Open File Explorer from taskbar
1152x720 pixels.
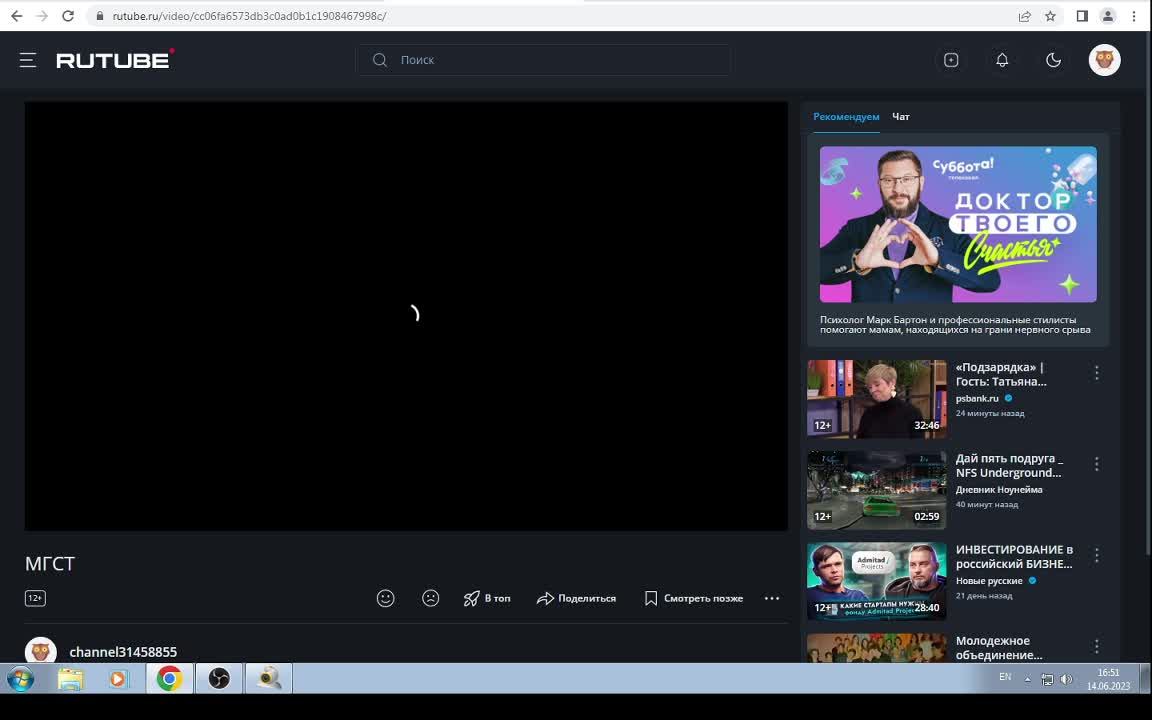[x=71, y=678]
